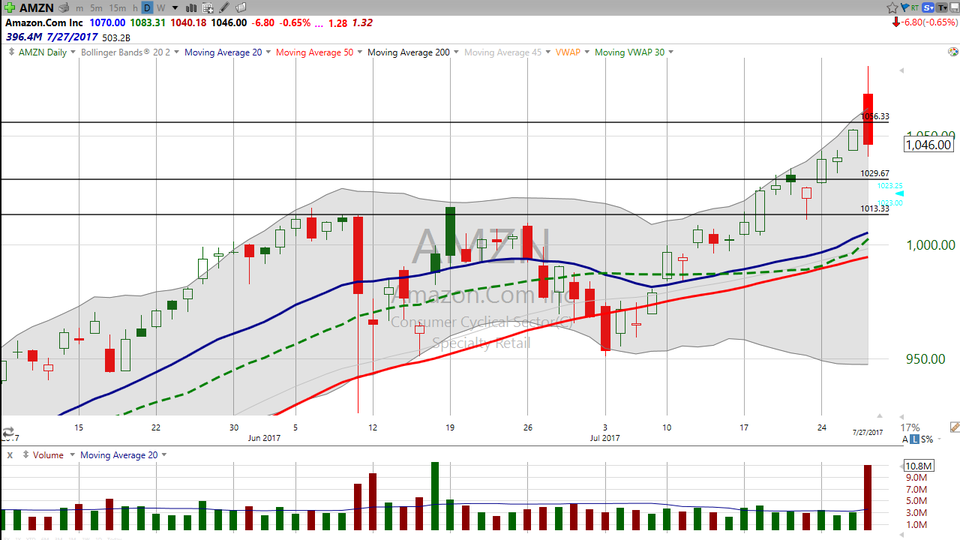The width and height of the screenshot is (960, 540).
Task: Click the star favorite icon
Action: click(x=892, y=8)
